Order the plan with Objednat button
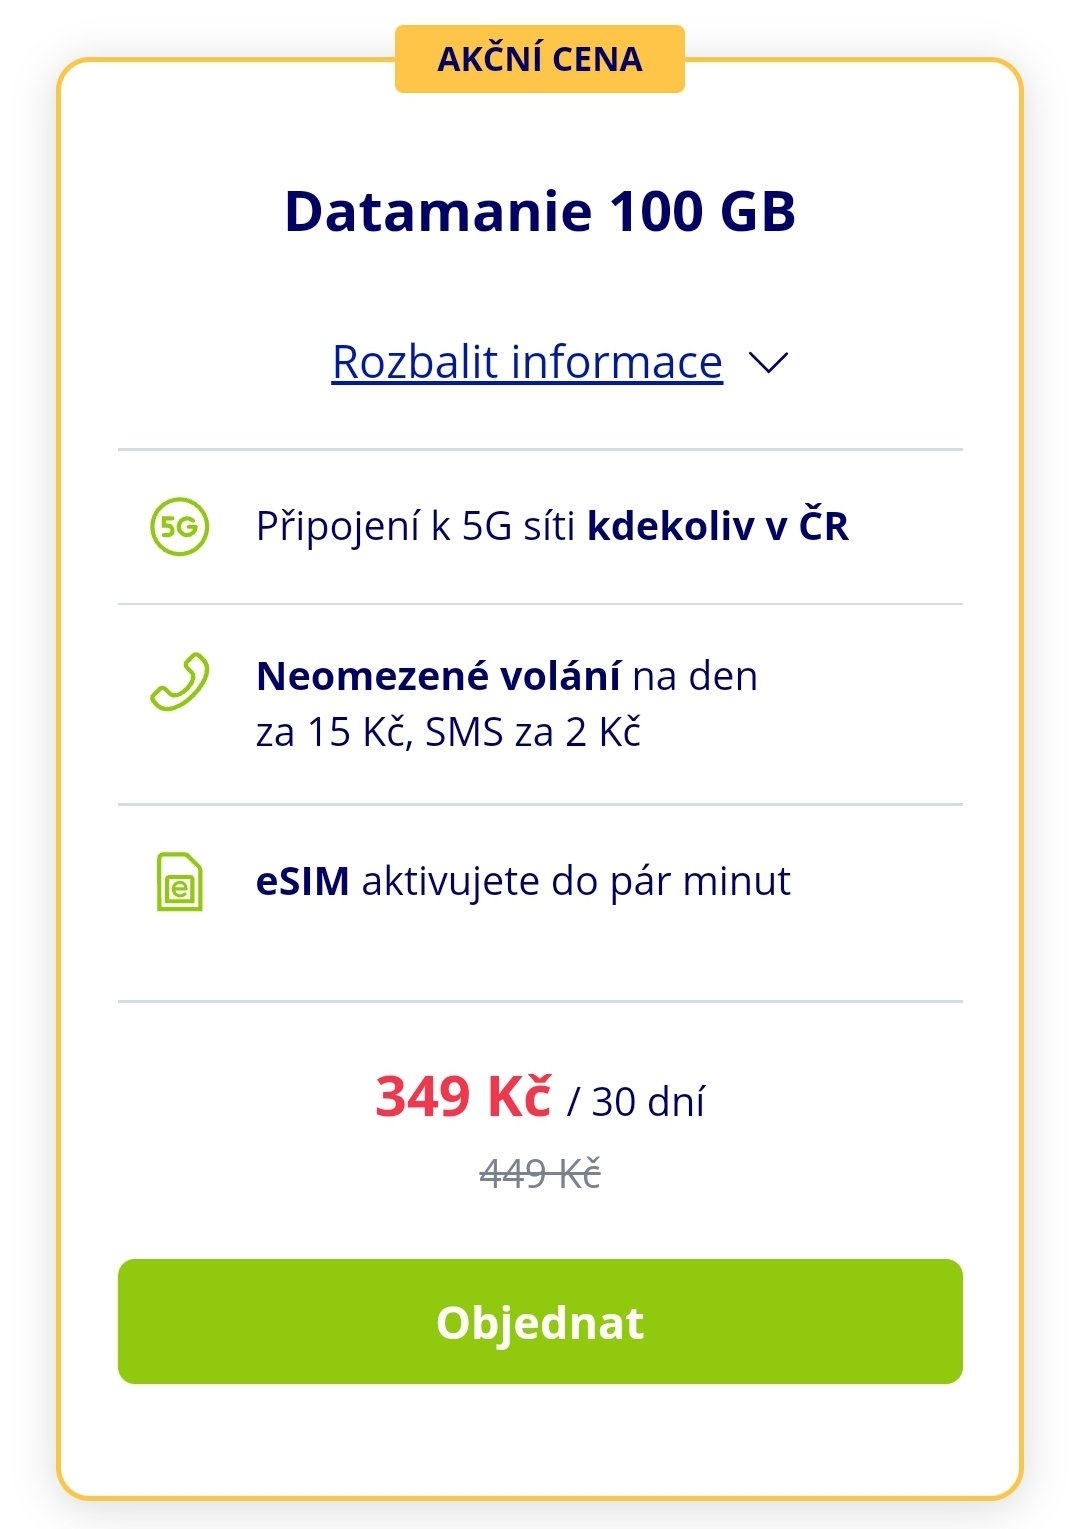Viewport: 1080px width, 1529px height. coord(540,1322)
